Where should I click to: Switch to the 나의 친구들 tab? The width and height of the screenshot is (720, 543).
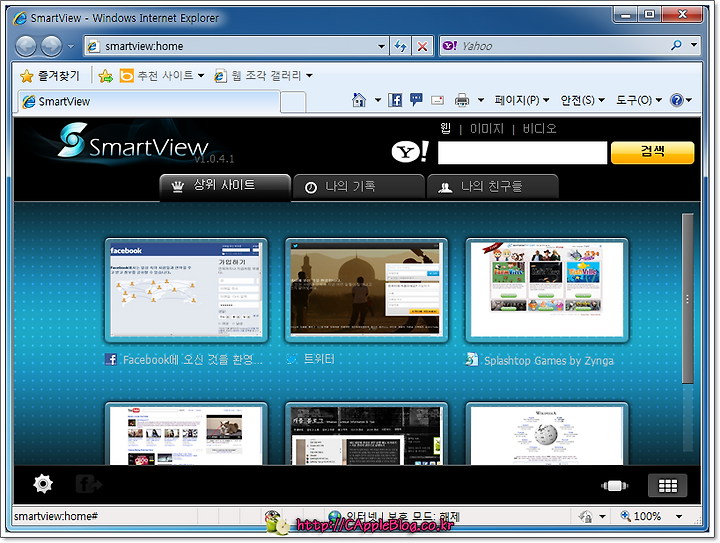pos(492,187)
